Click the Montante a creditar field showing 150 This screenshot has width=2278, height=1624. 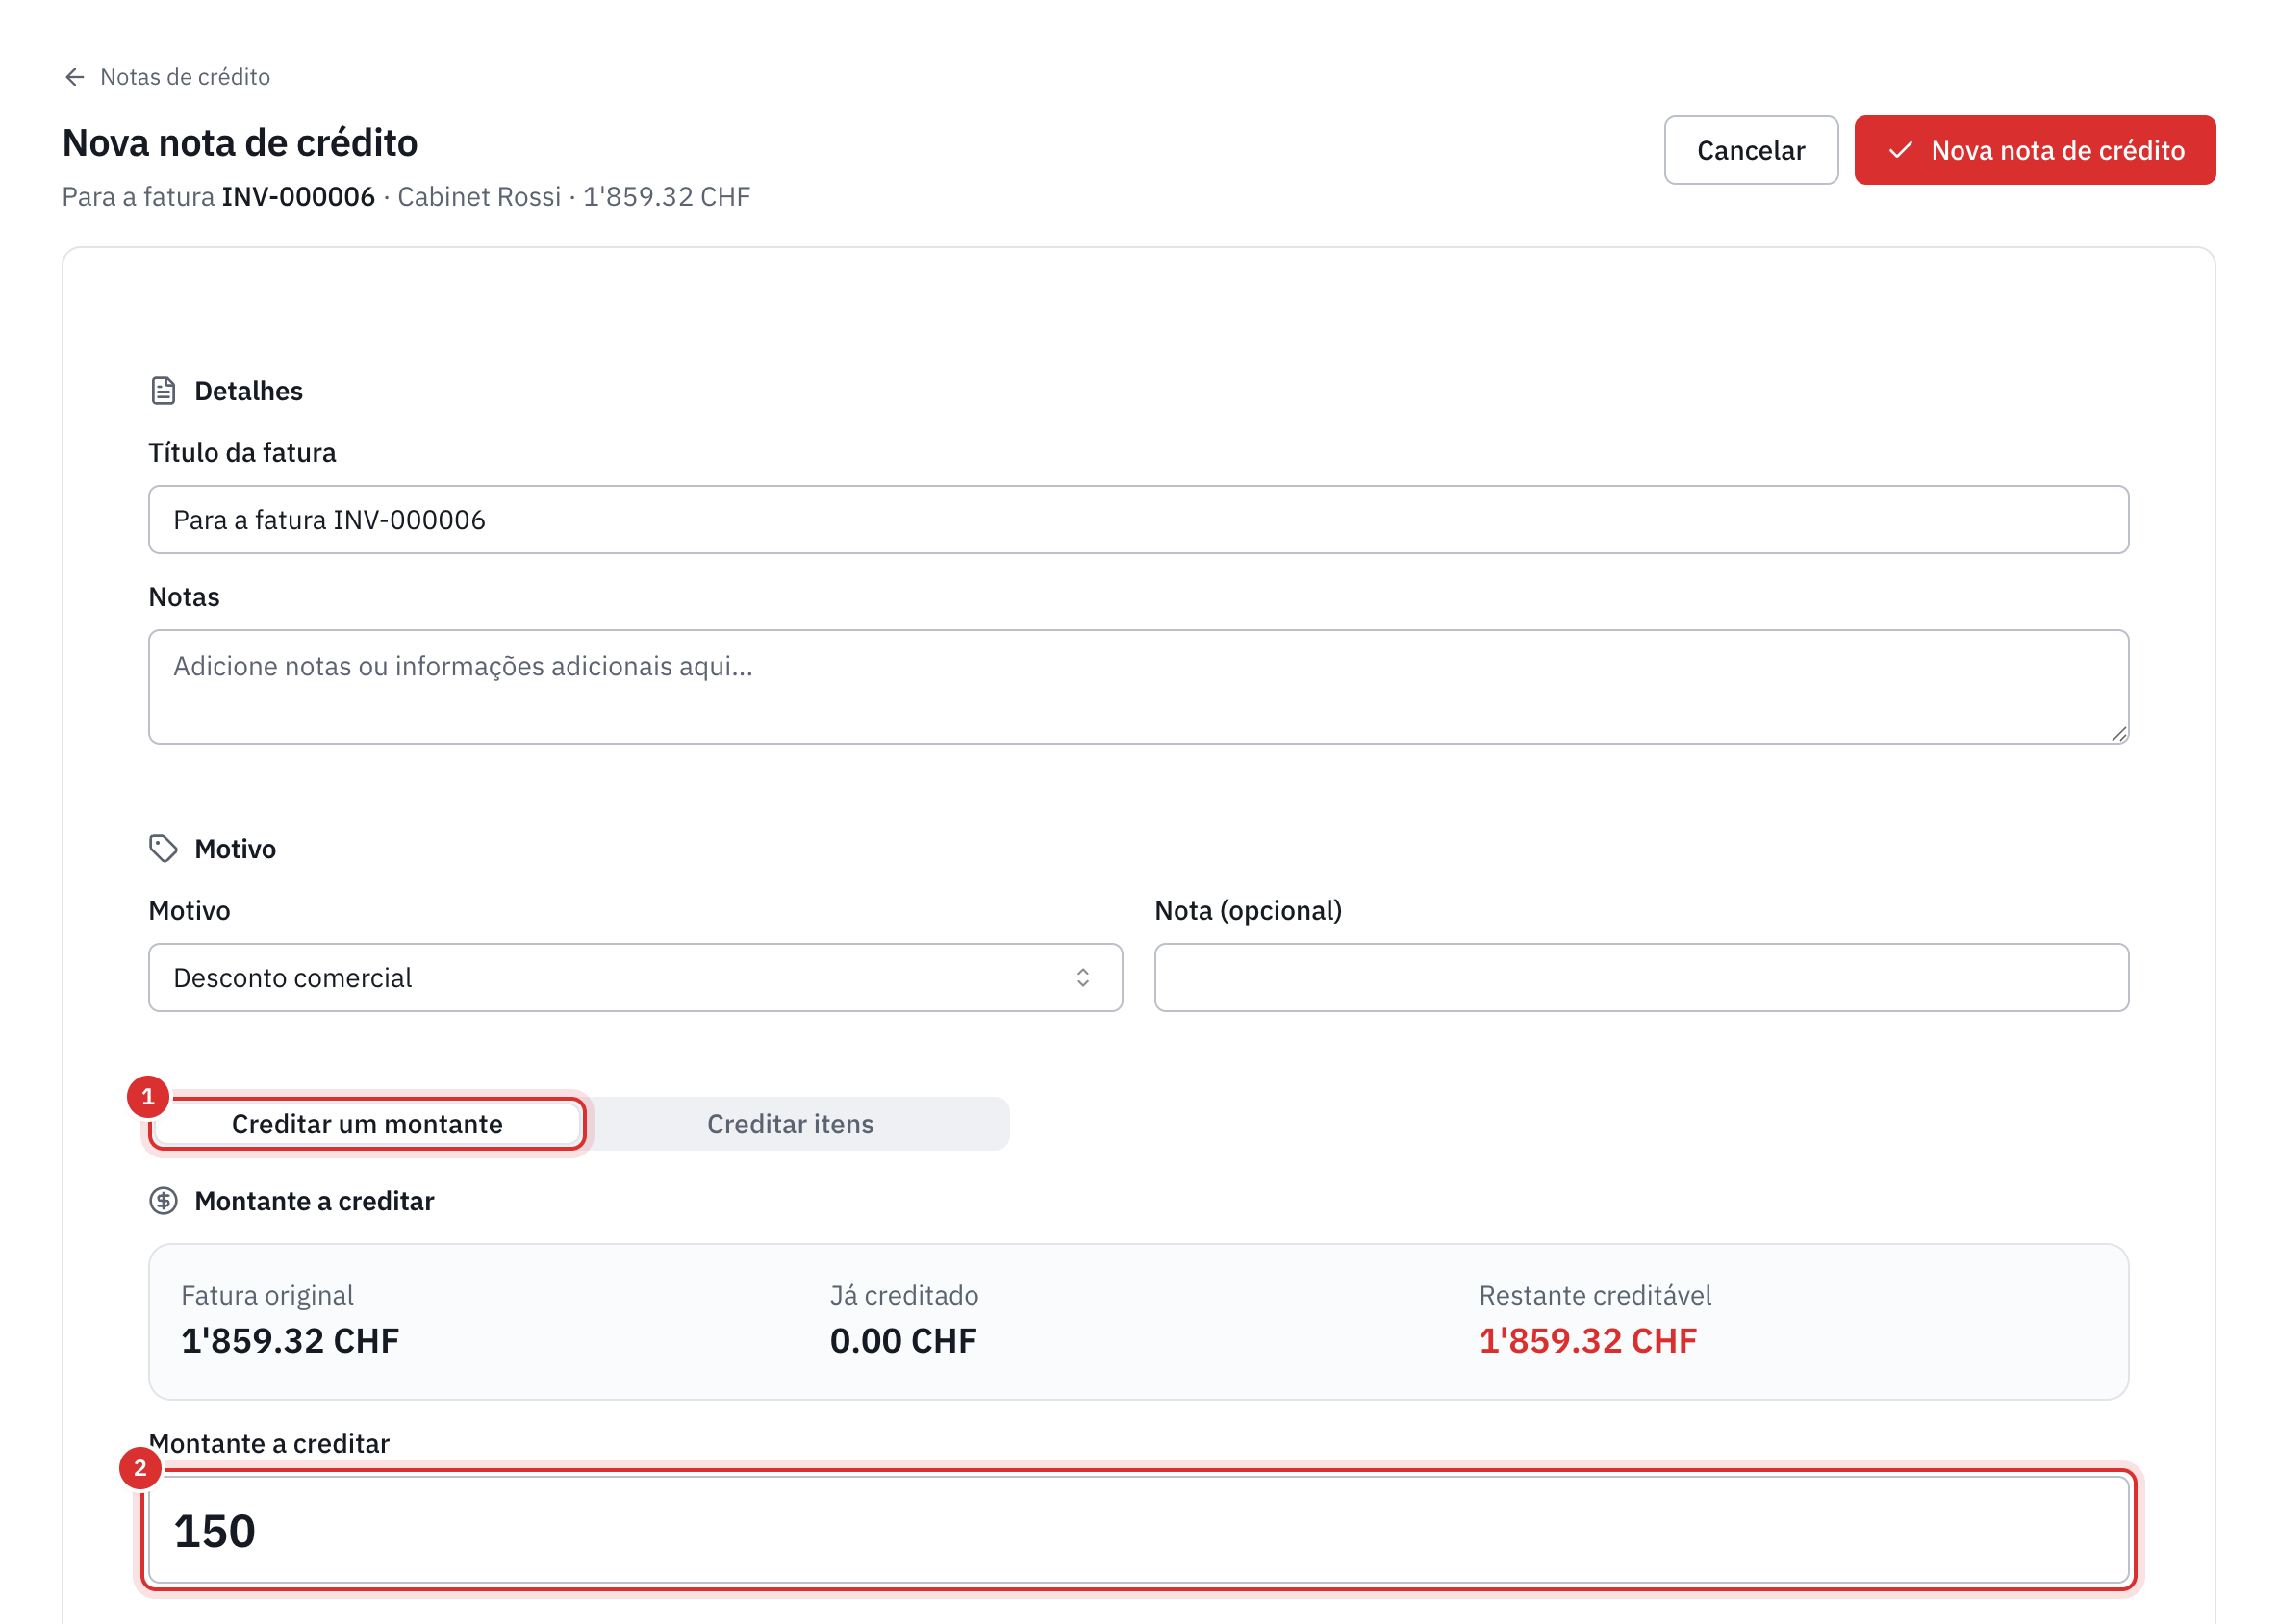1138,1531
